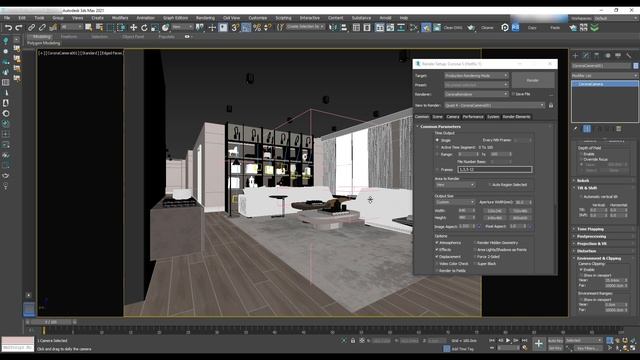Screen dimensions: 640x360
Task: Enable the Auto Region Selected checkbox
Action: coord(489,184)
